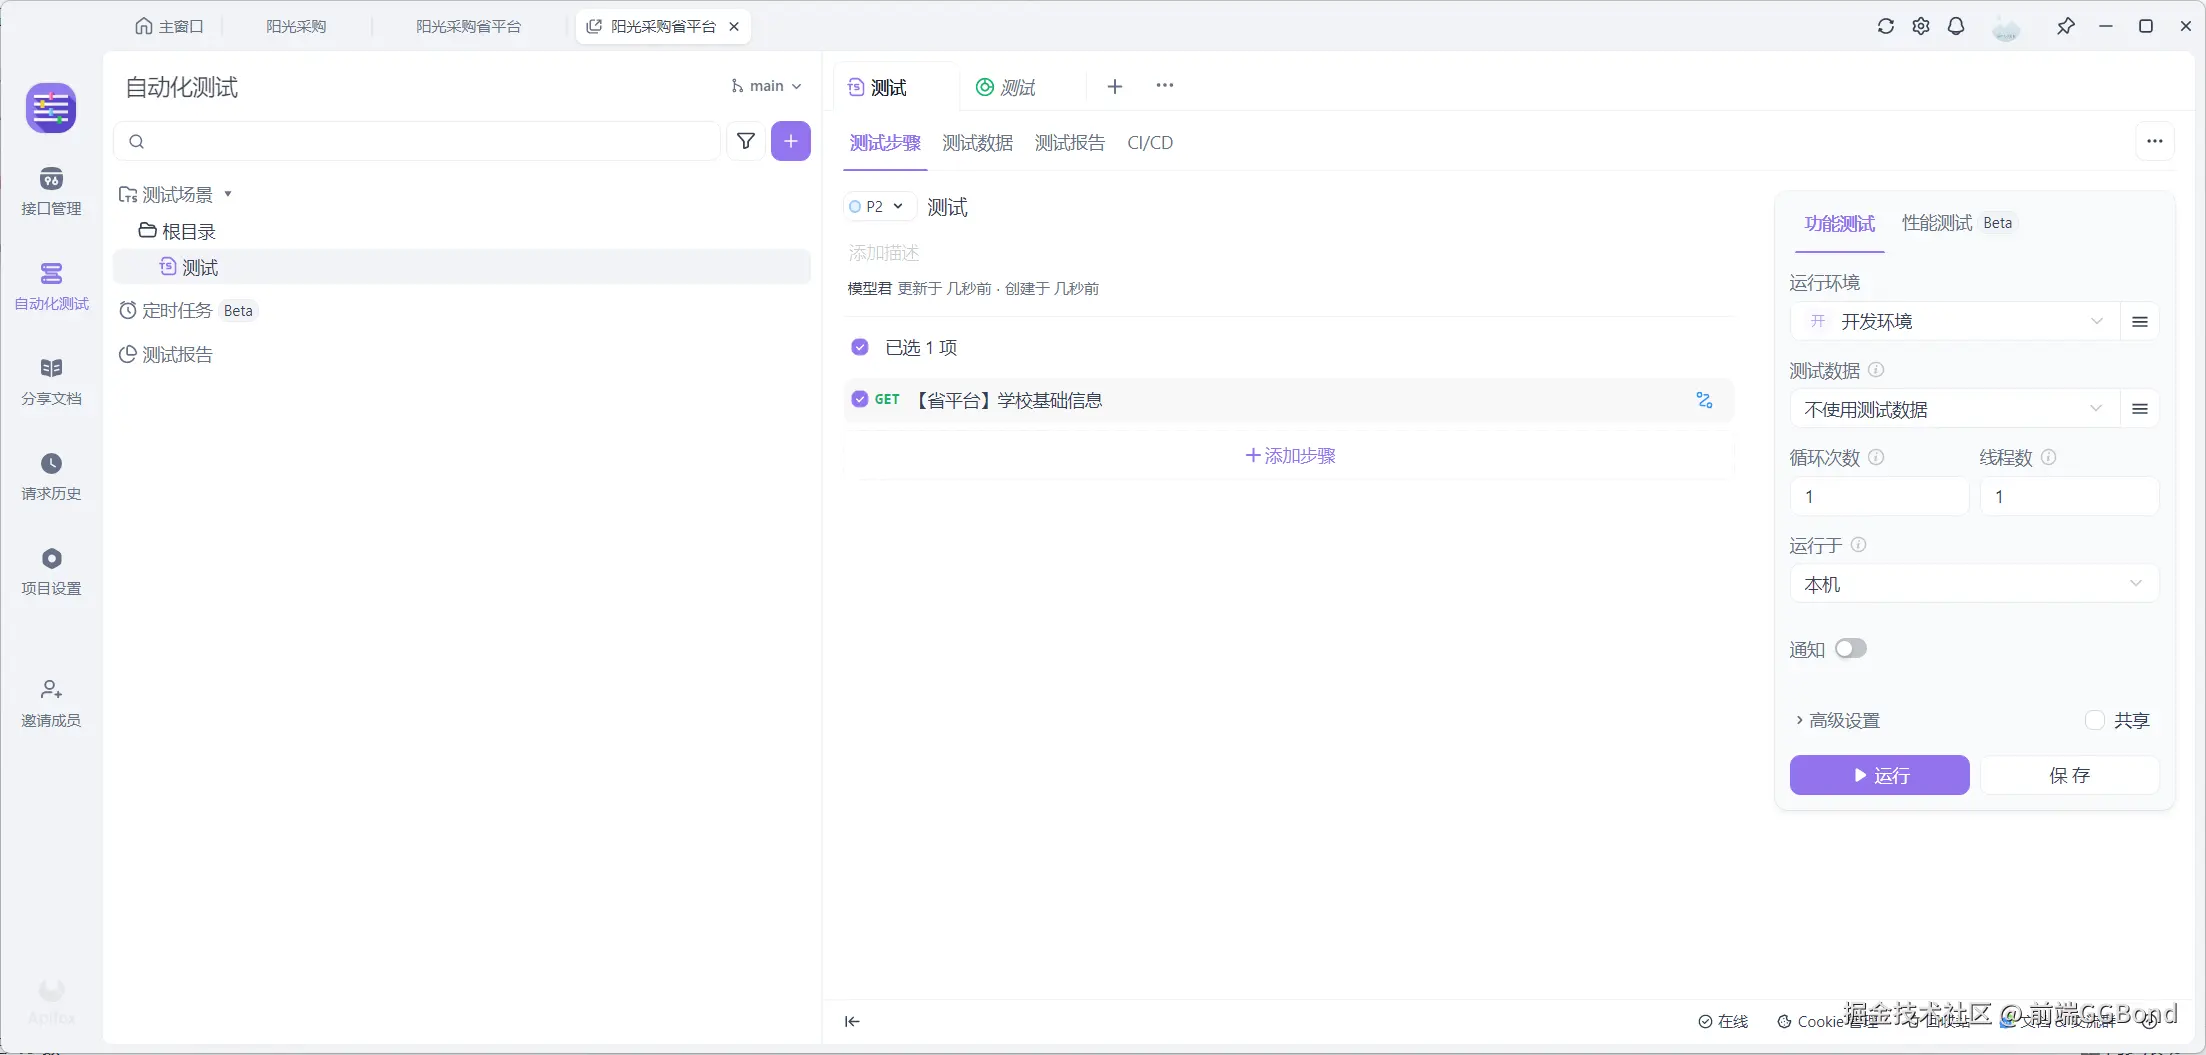Open environment management icon beside 开发环境
2206x1055 pixels.
[x=2140, y=321]
